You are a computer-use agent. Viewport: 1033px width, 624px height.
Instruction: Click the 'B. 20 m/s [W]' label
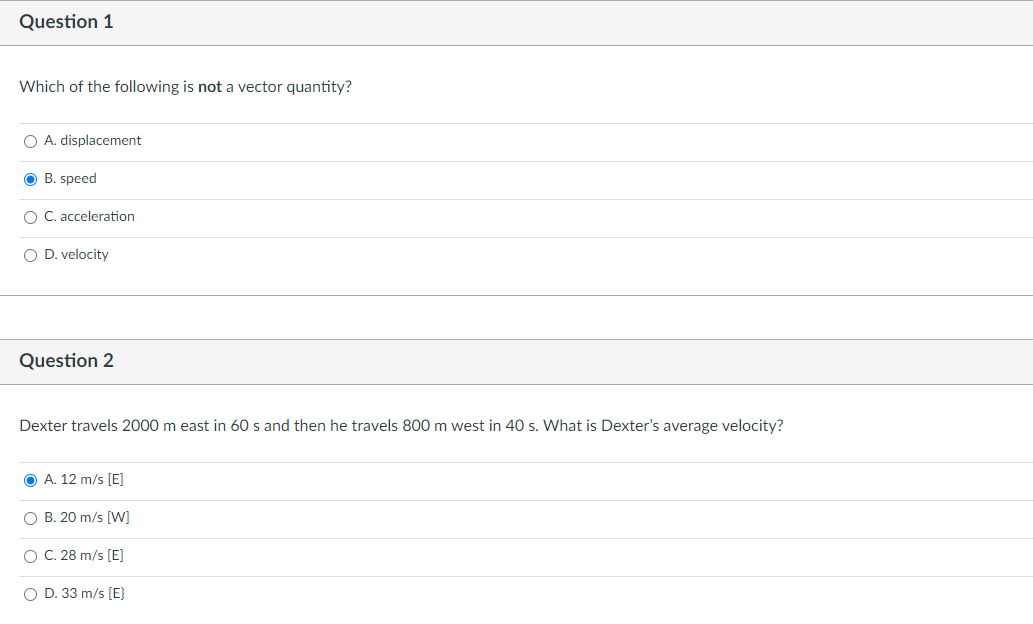tap(87, 517)
